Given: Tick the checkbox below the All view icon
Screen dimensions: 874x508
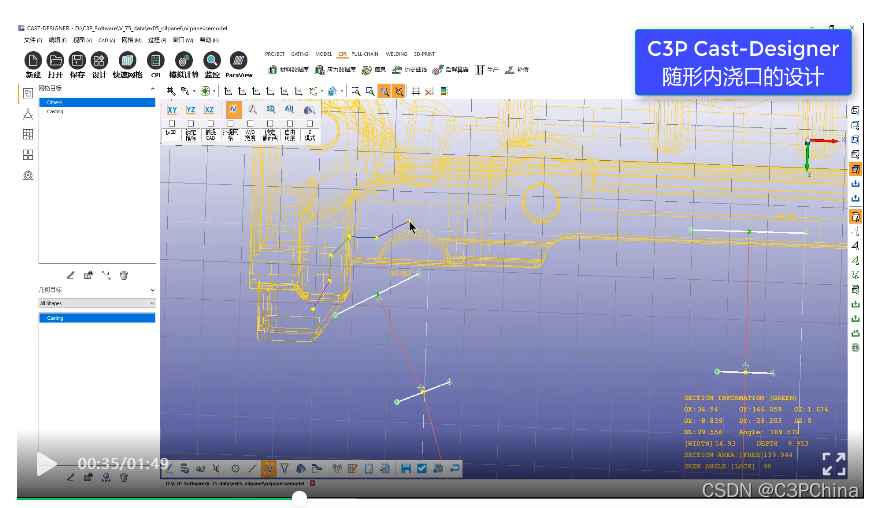Looking at the screenshot, I should (x=290, y=123).
